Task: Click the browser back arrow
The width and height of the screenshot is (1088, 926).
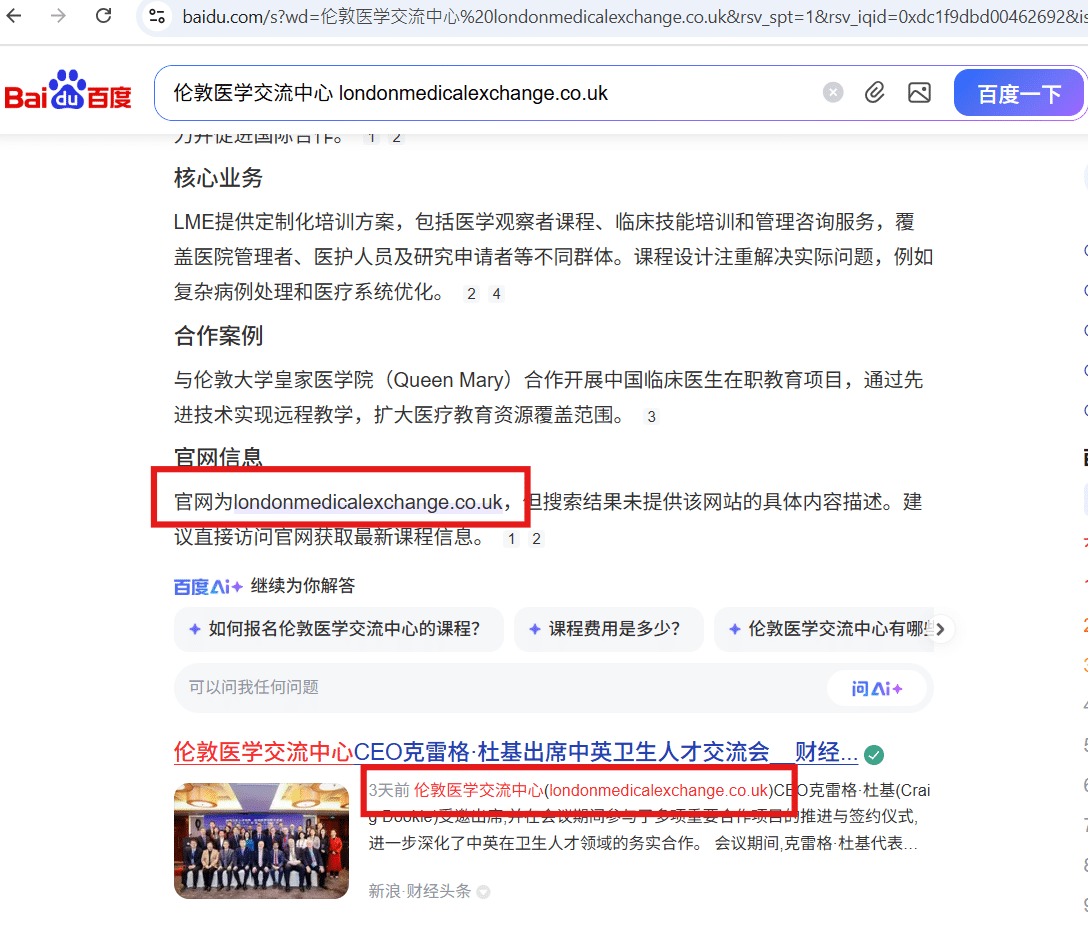Action: pyautogui.click(x=15, y=15)
